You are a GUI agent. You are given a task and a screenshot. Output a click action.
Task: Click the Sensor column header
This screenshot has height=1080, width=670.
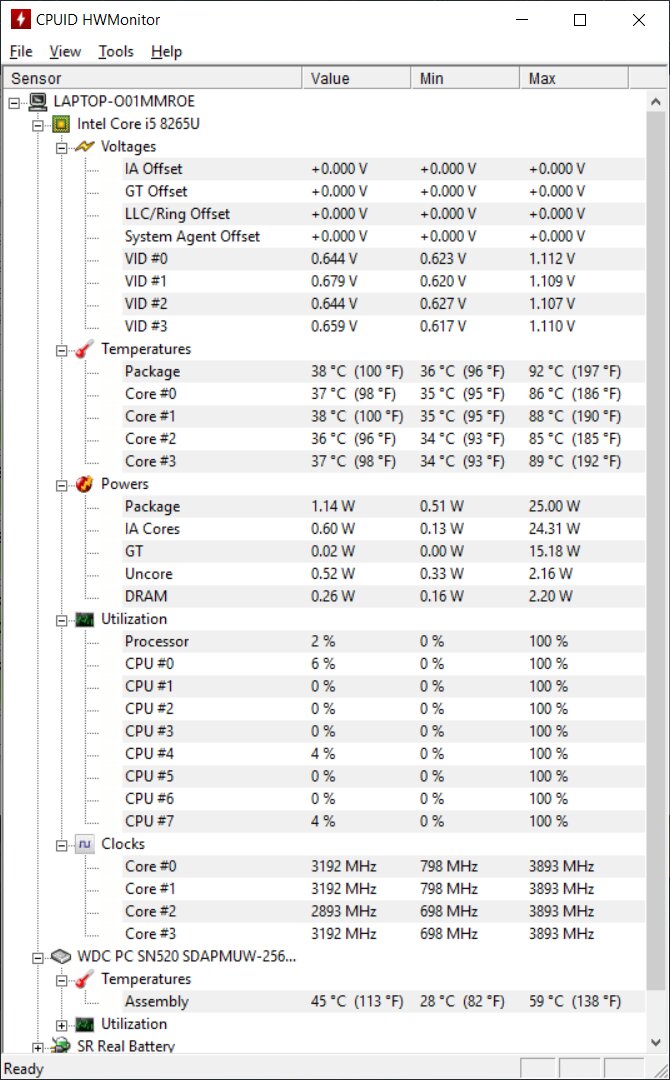pos(153,79)
